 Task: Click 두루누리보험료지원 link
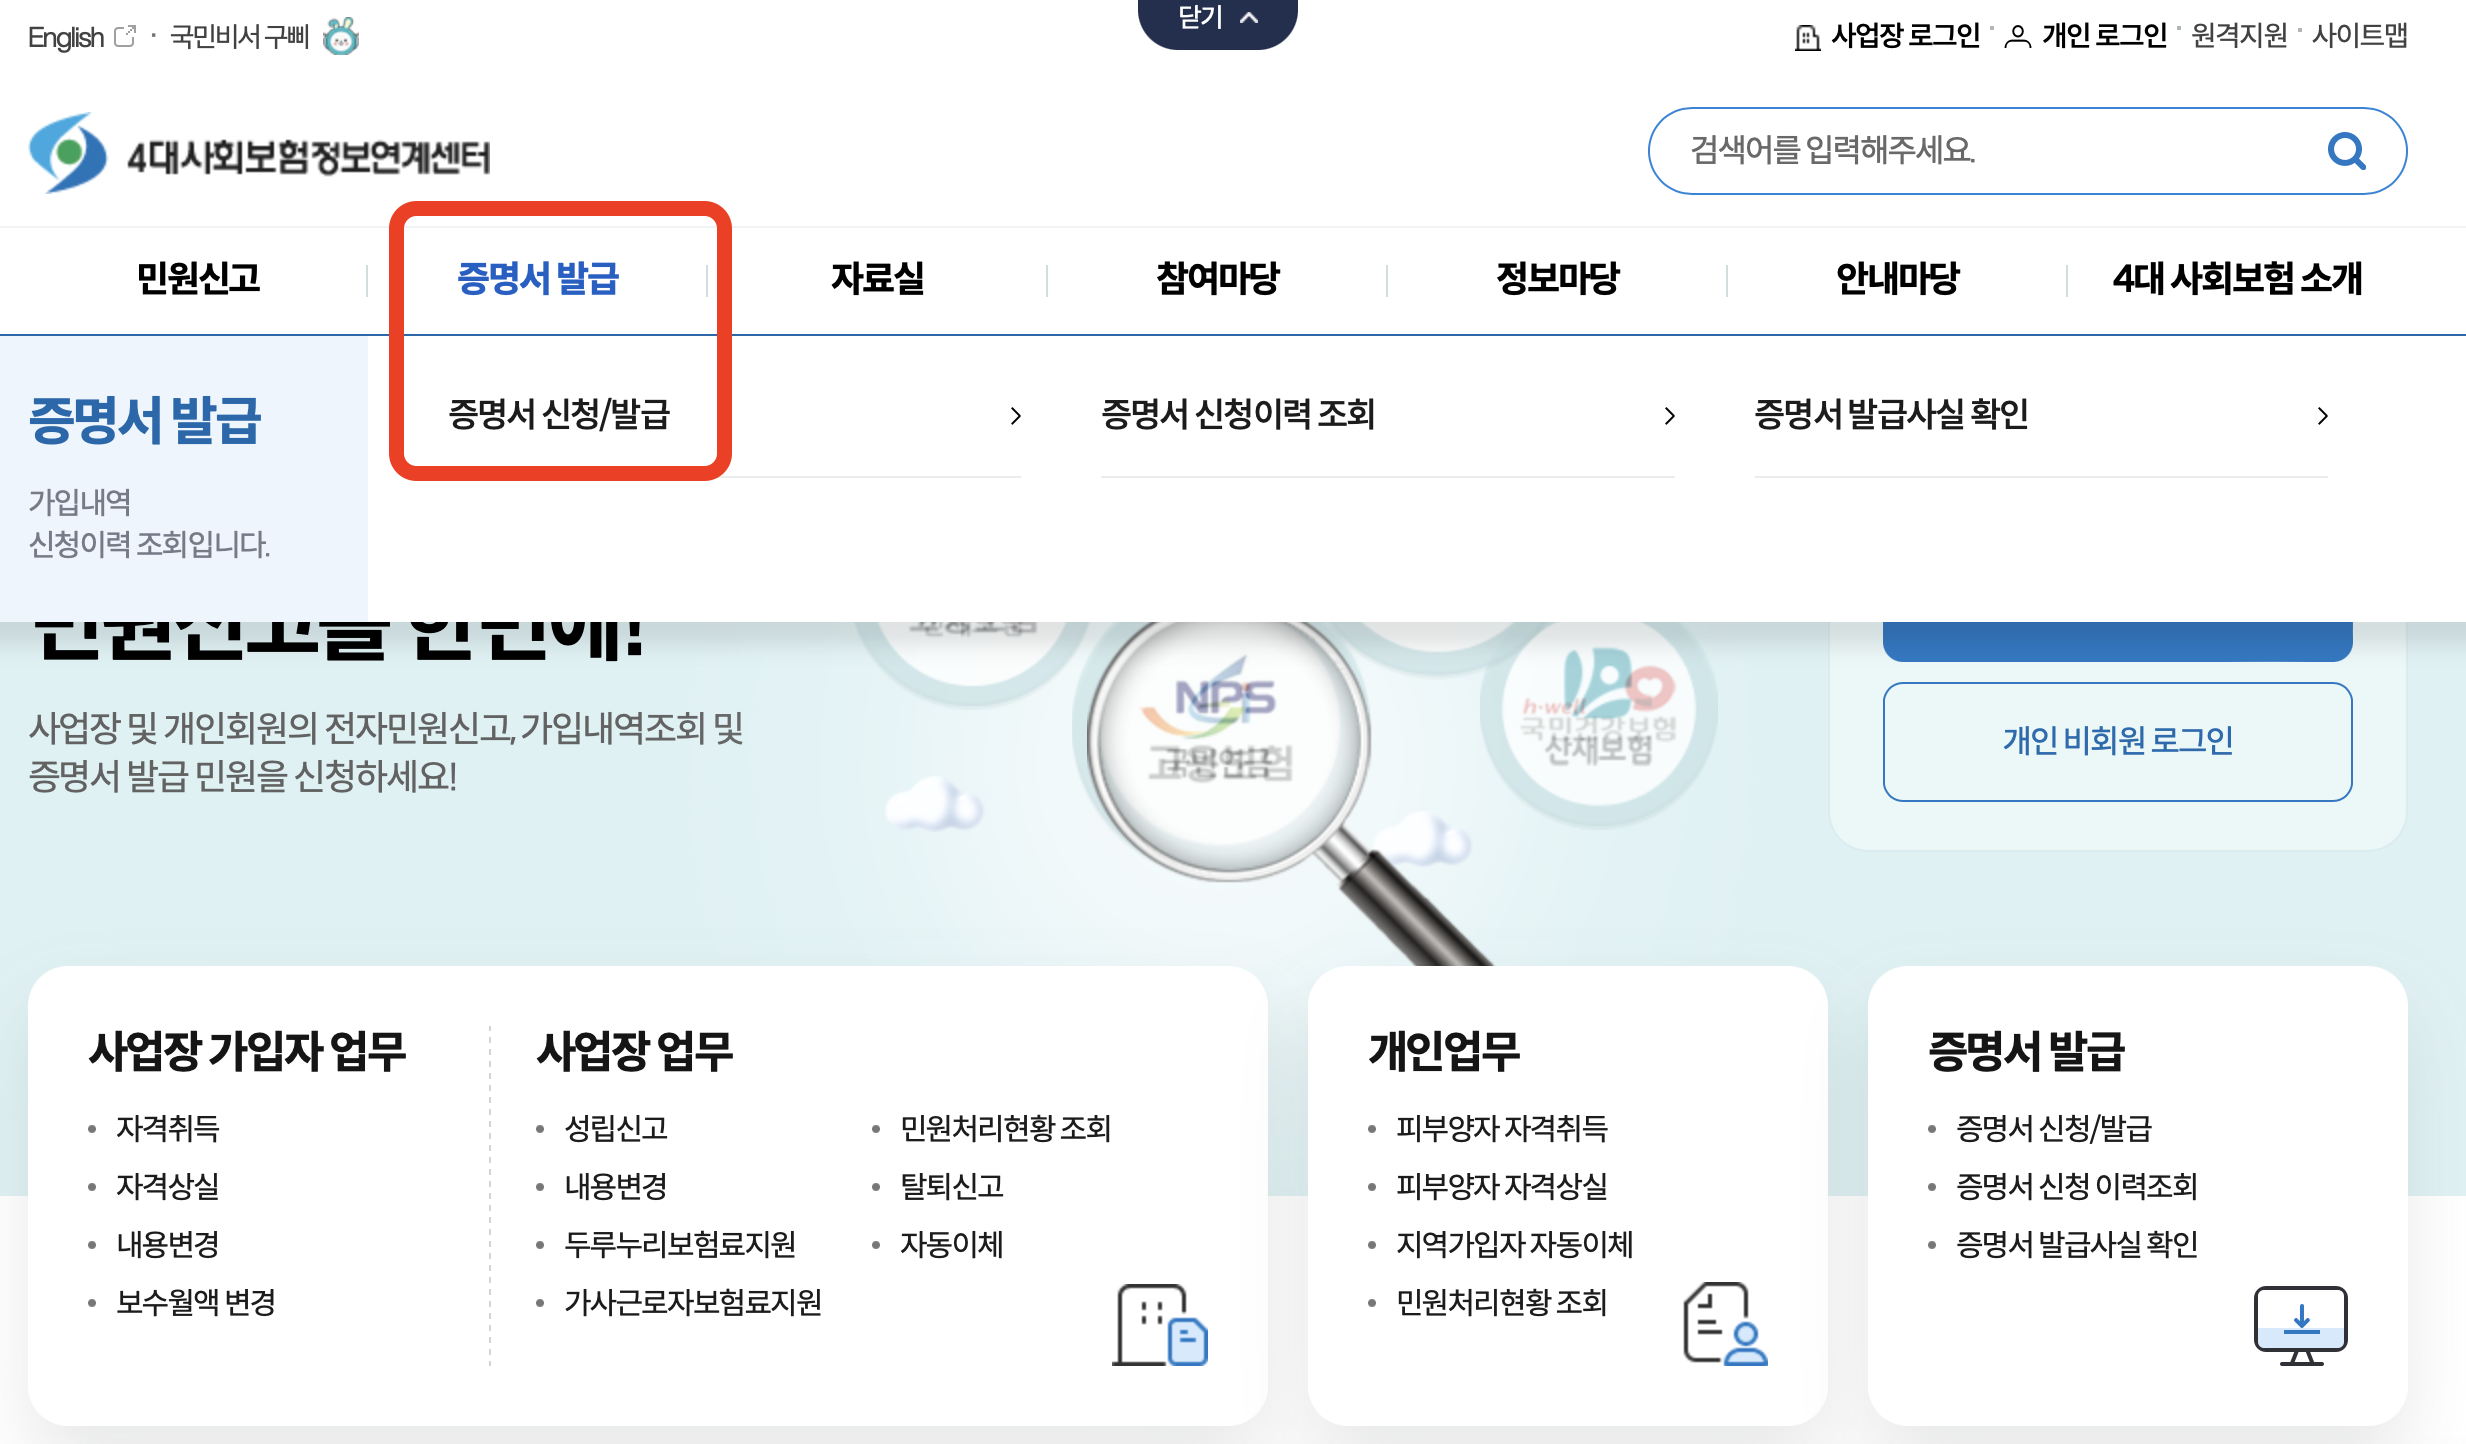pos(680,1244)
